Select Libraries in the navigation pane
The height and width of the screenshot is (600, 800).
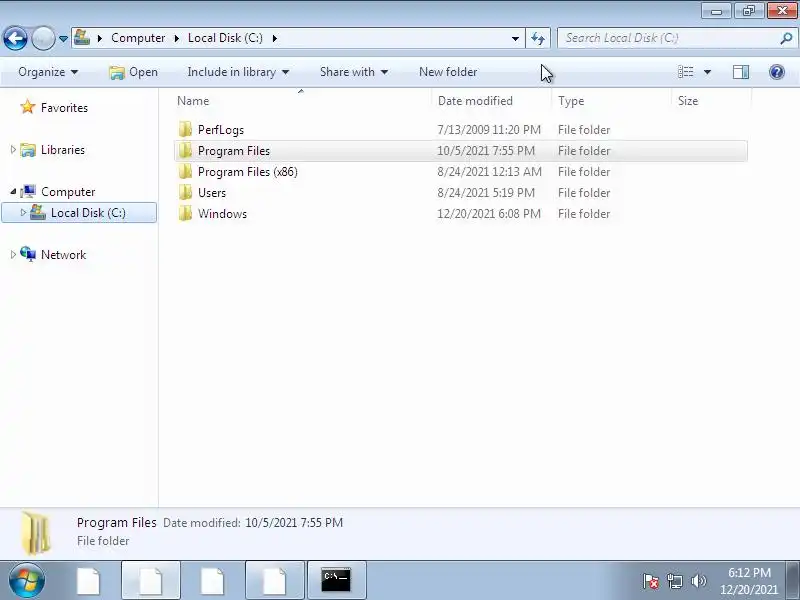(63, 149)
